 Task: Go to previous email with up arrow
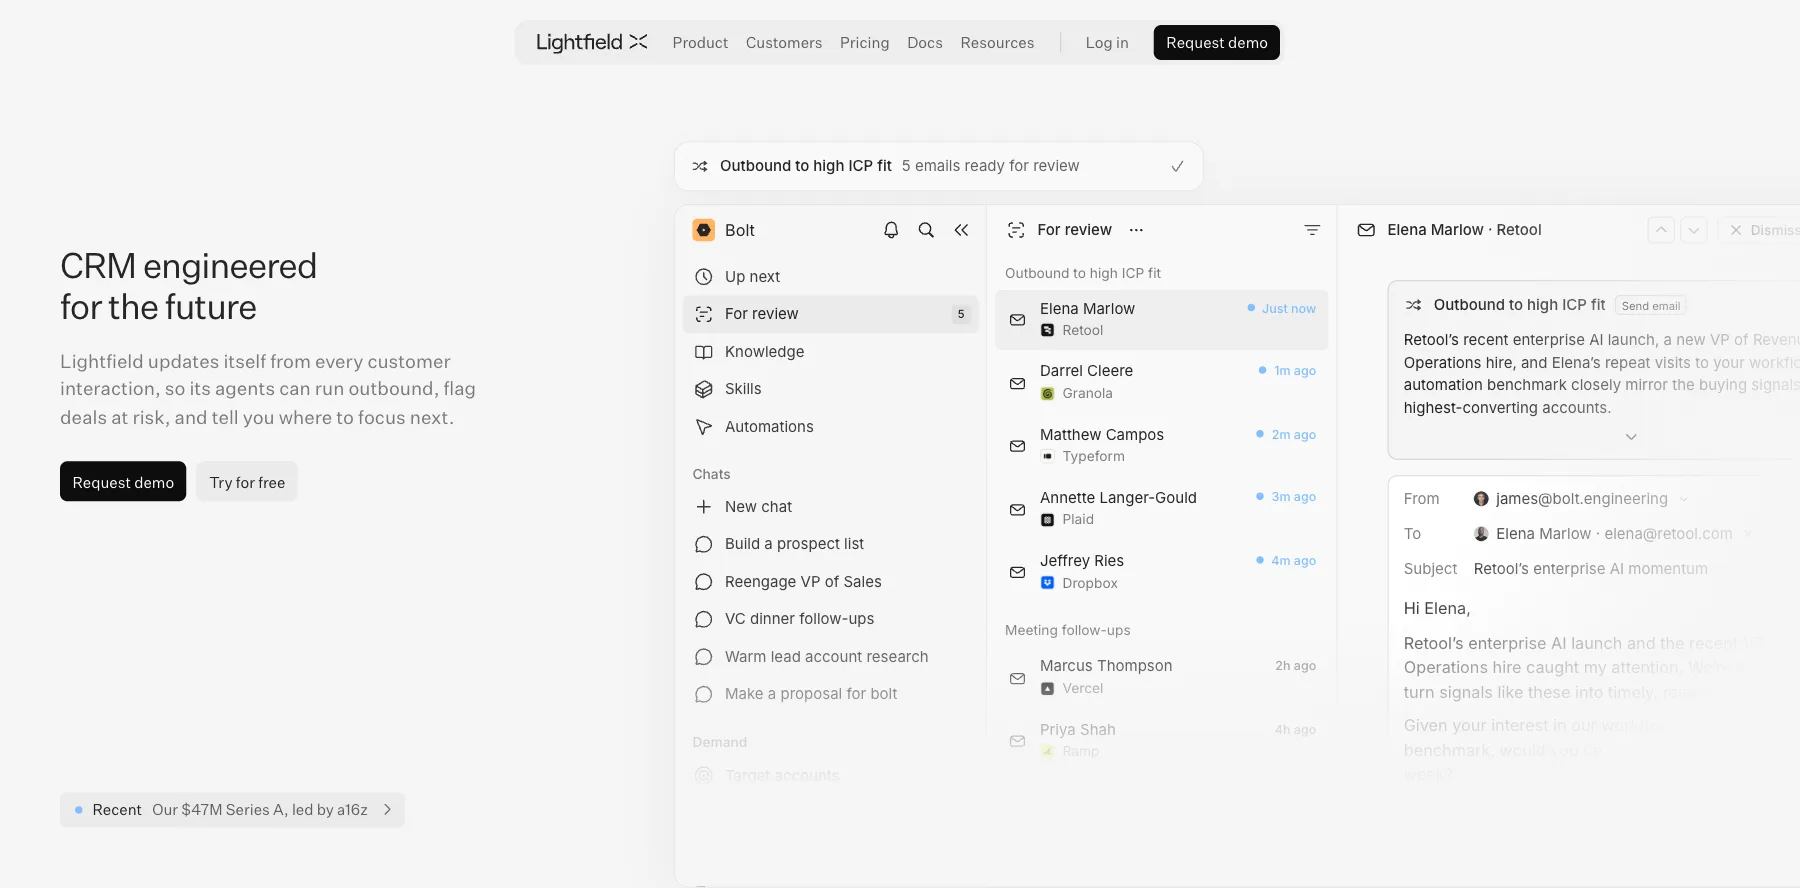pyautogui.click(x=1661, y=230)
